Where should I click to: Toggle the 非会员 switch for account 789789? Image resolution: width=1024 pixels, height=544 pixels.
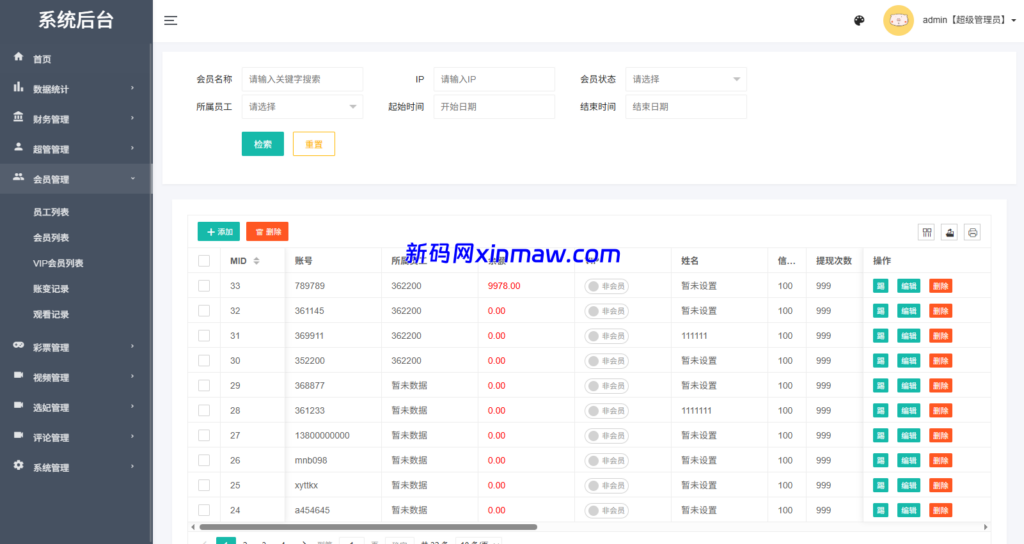click(x=607, y=286)
